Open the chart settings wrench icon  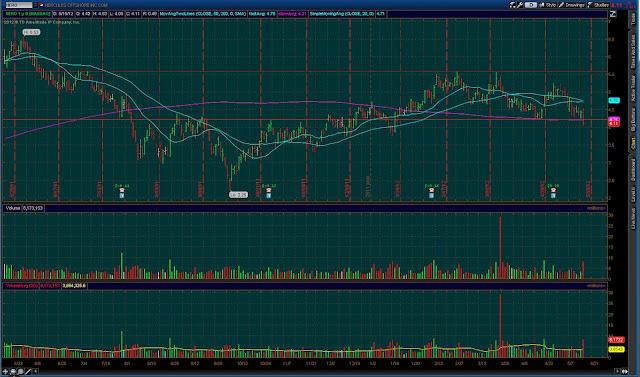tap(520, 5)
